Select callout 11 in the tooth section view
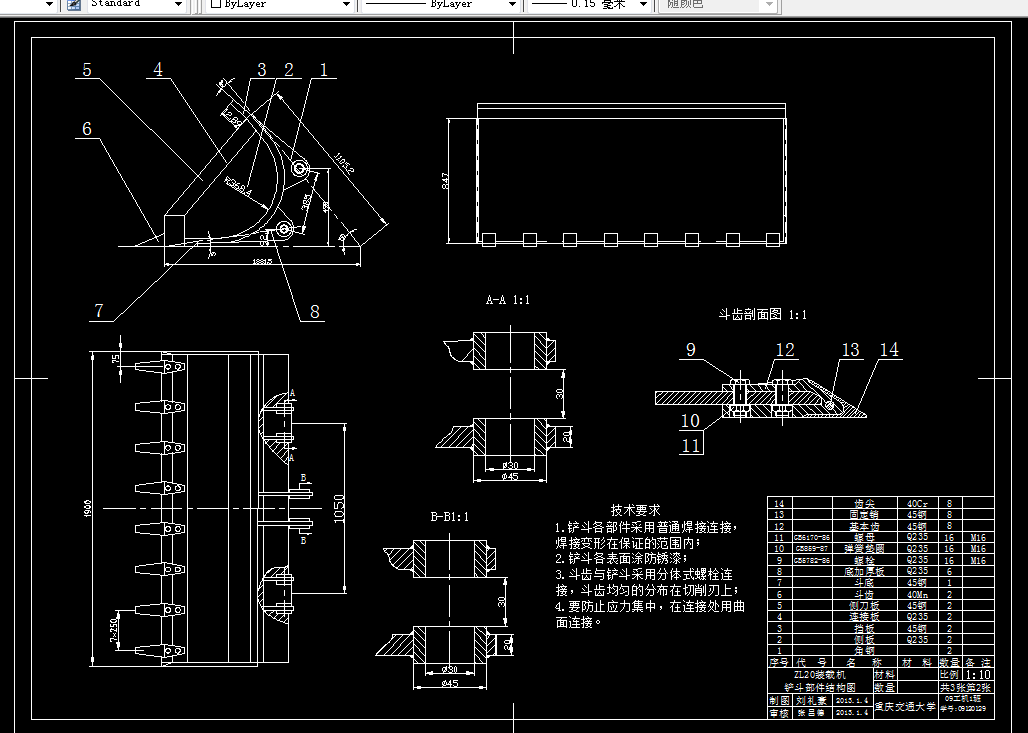Screen dimensions: 1028x733 point(691,446)
